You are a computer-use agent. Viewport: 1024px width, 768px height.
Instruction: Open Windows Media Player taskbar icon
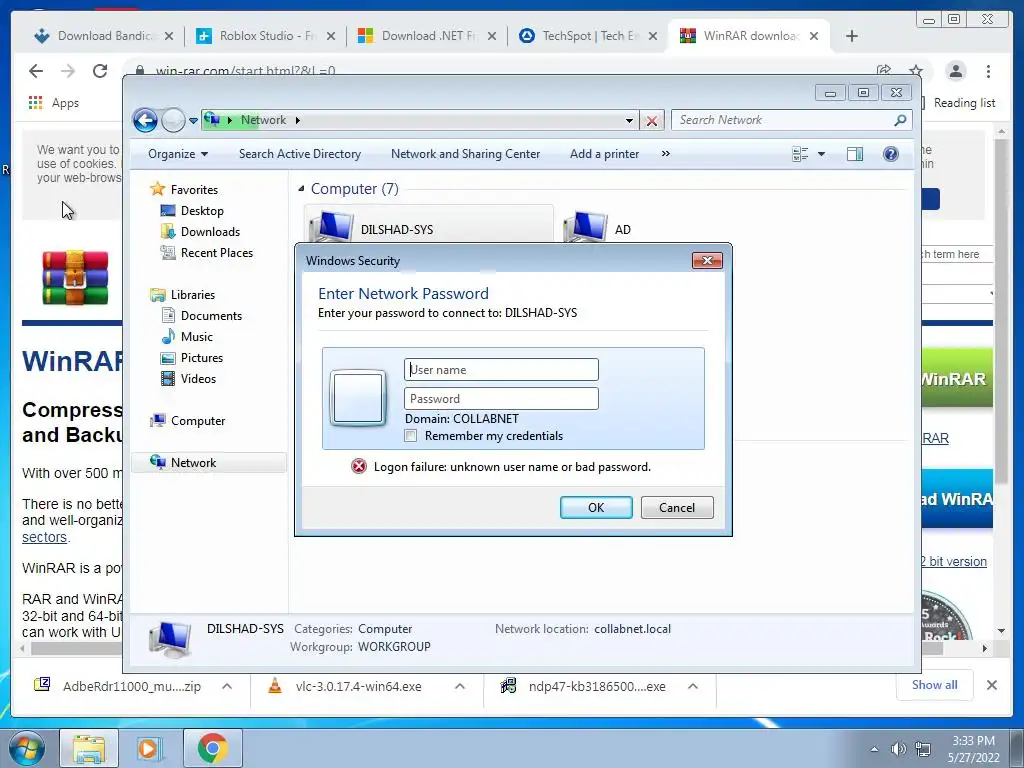[x=150, y=748]
